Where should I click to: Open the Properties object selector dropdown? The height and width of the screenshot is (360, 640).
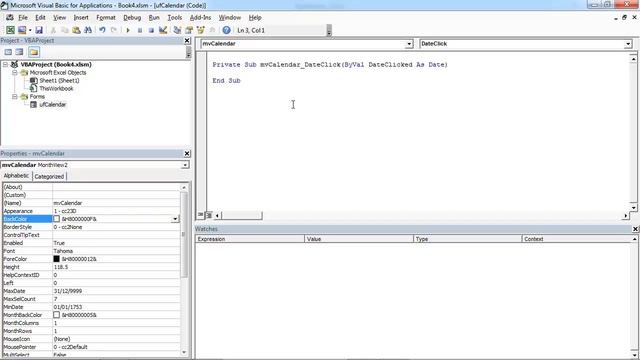185,165
